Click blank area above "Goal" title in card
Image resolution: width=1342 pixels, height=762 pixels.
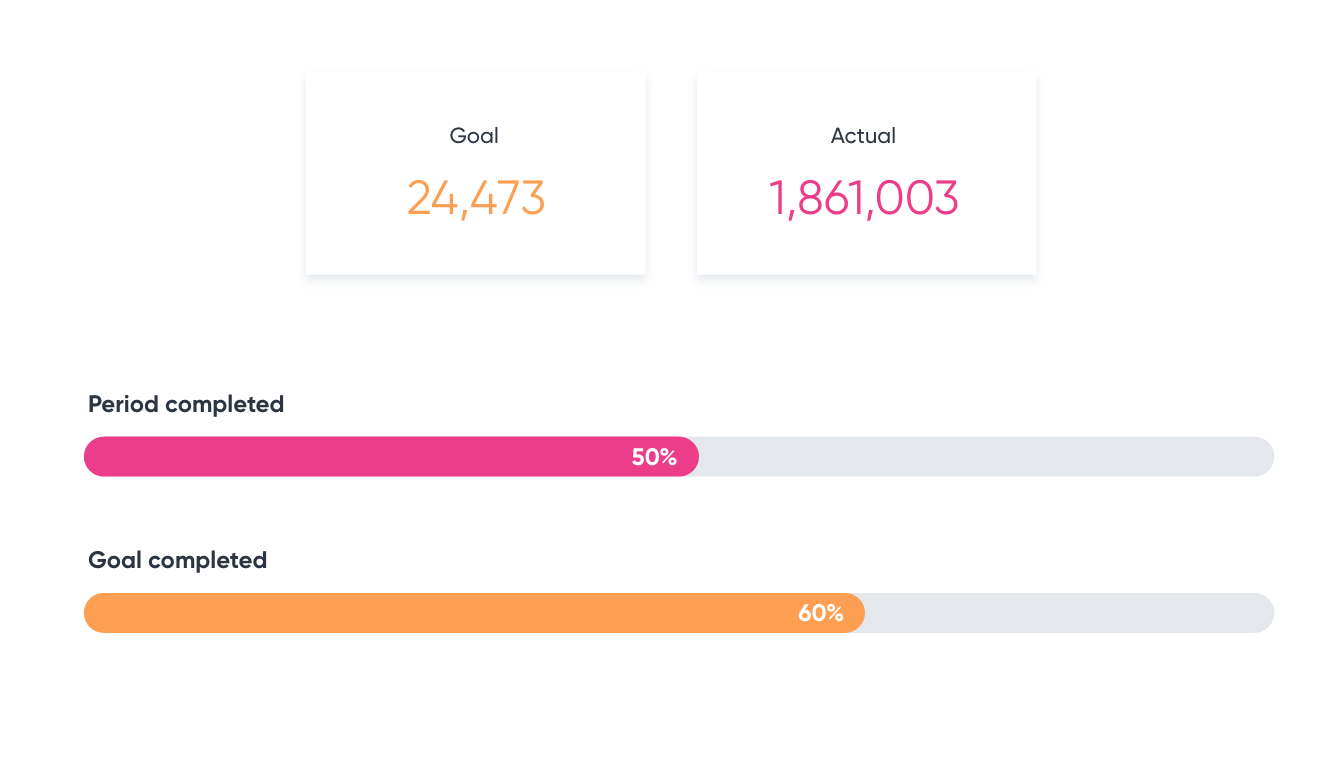point(476,97)
